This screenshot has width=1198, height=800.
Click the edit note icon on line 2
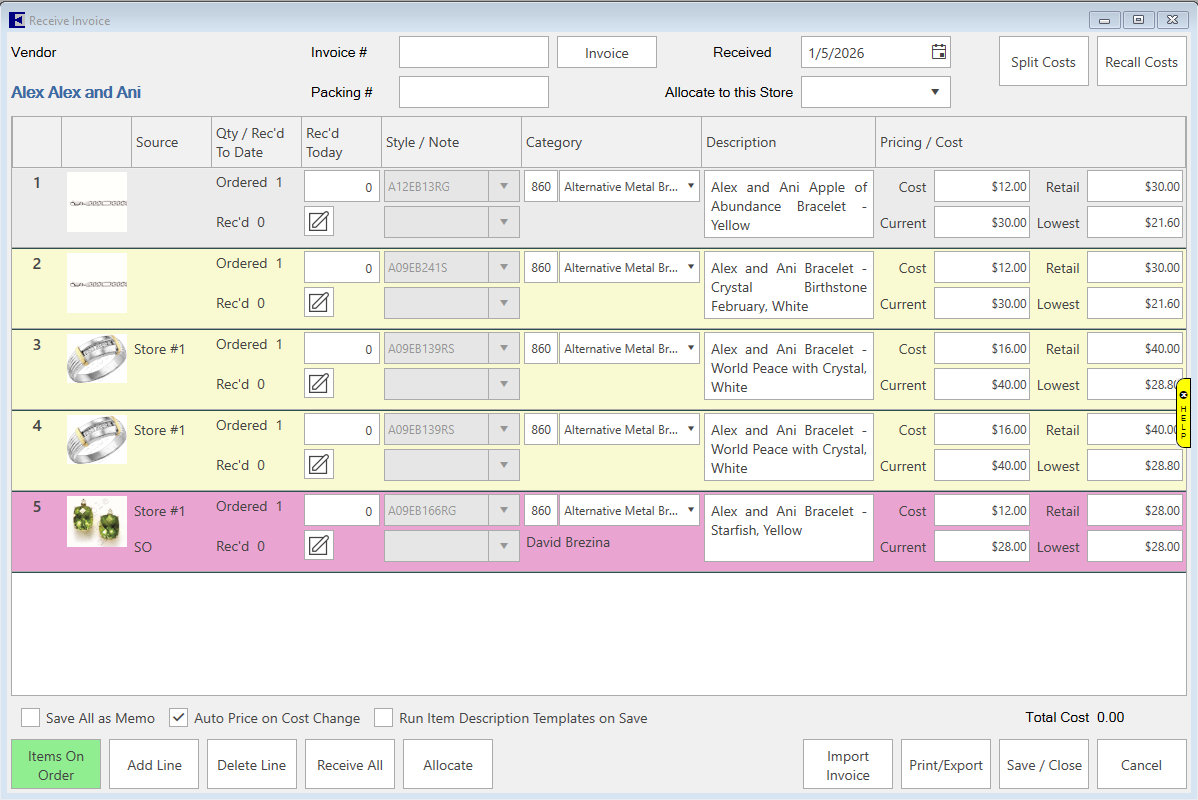[319, 302]
